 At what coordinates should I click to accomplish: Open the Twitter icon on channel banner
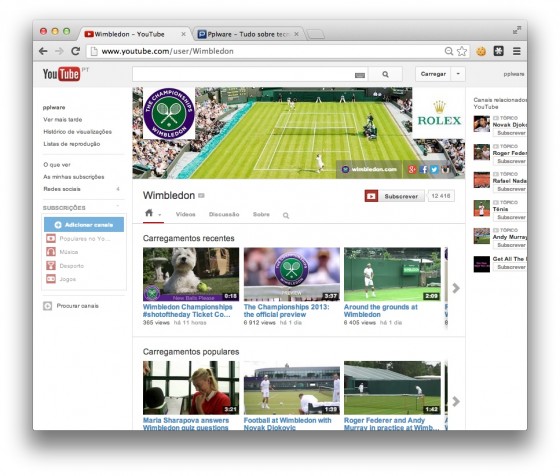tap(434, 169)
